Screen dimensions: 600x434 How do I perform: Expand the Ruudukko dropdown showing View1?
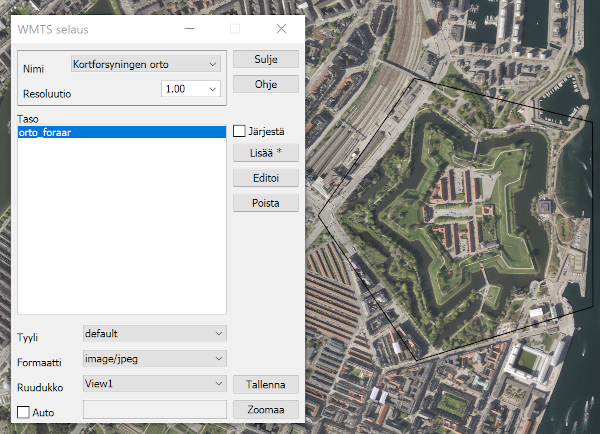(155, 383)
